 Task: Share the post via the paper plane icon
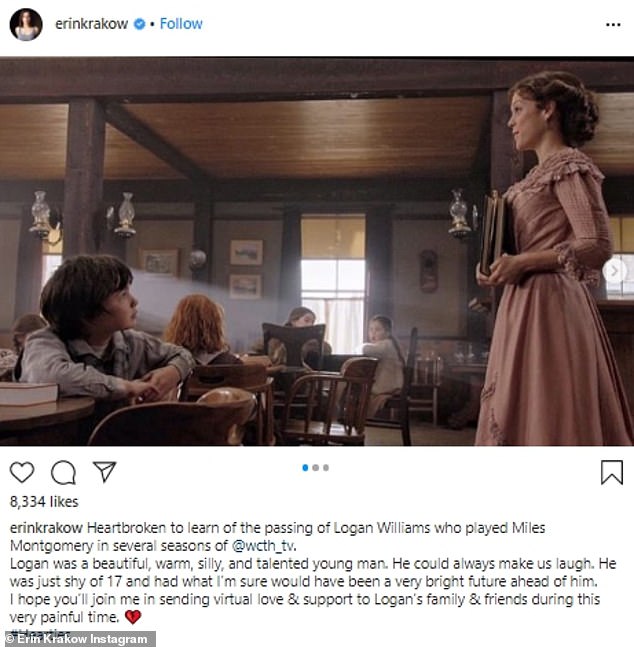pos(104,472)
